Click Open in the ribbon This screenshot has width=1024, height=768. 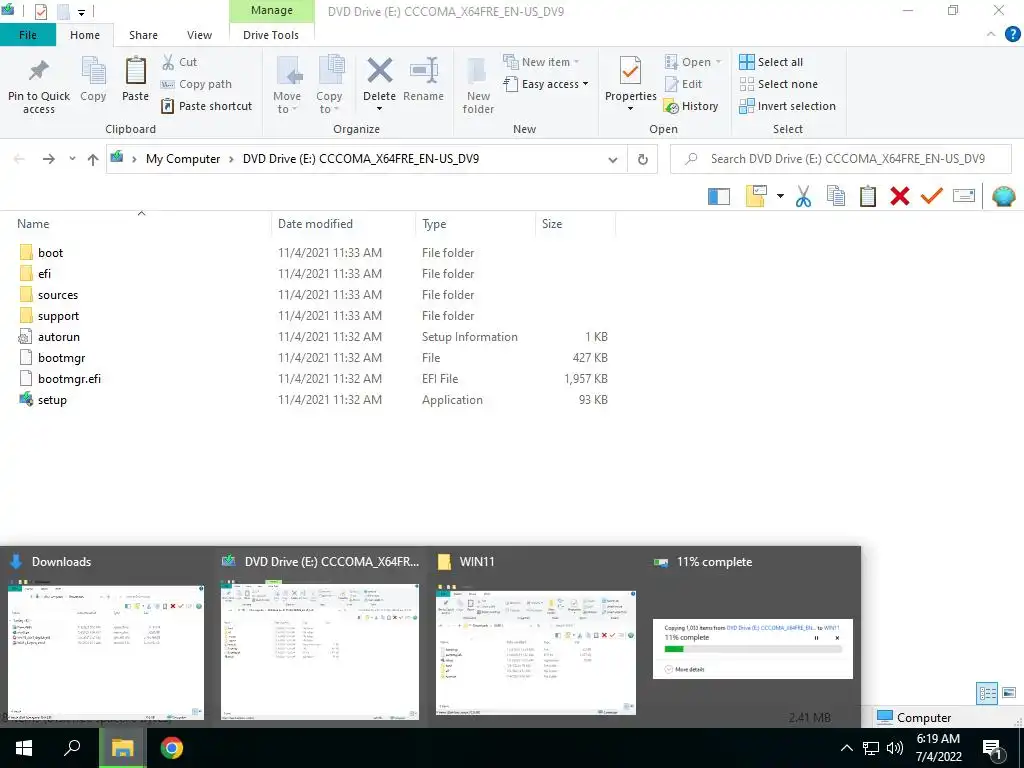(x=693, y=62)
